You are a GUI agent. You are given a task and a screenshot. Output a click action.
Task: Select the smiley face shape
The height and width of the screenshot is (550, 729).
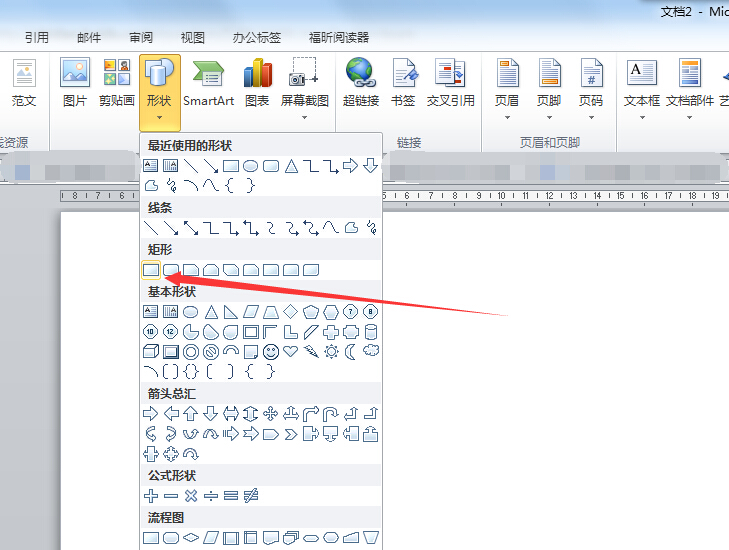point(271,351)
